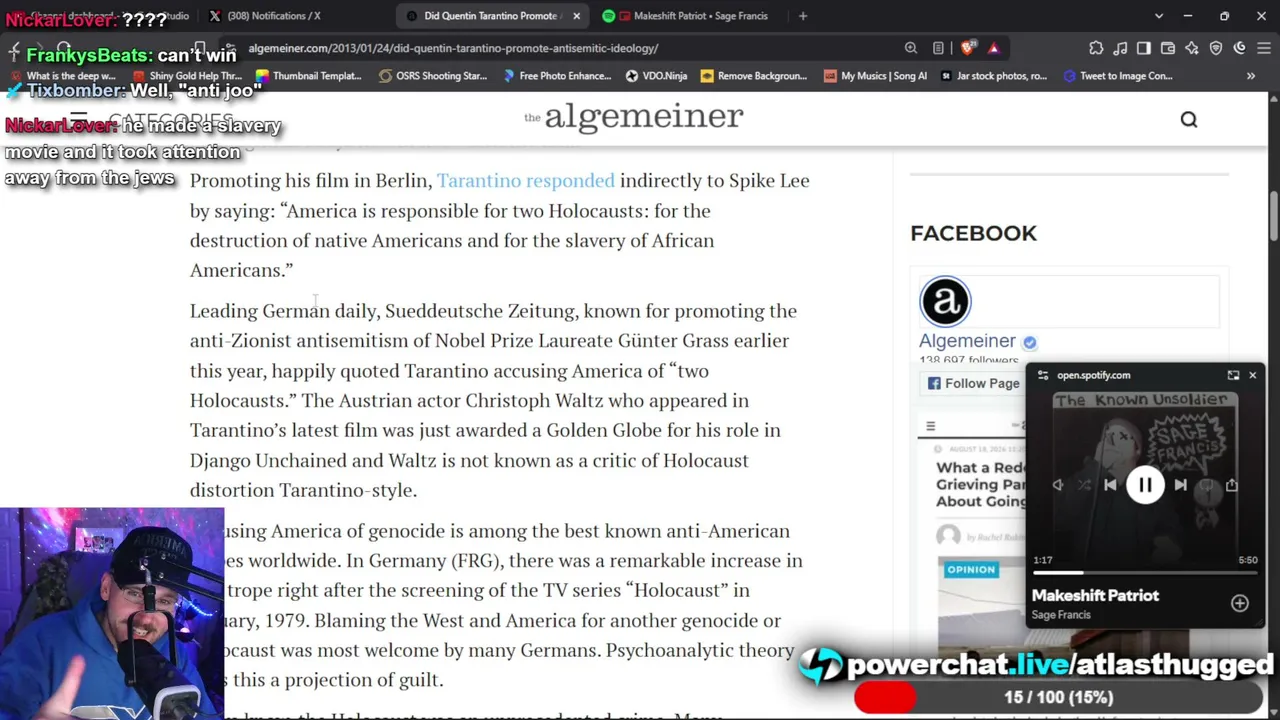This screenshot has height=720, width=1280.
Task: Open 'Shiny Gold Help Thr...' bookmark
Action: point(186,76)
